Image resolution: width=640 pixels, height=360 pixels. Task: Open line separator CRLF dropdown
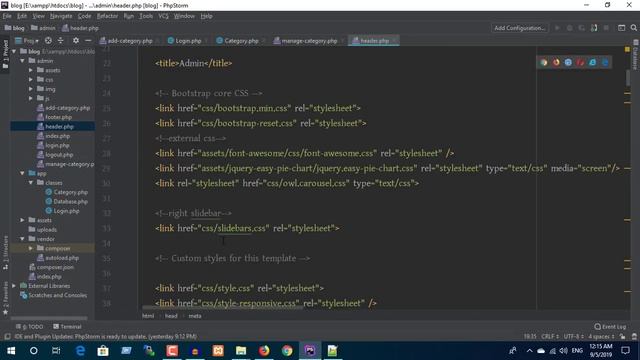pyautogui.click(x=549, y=337)
